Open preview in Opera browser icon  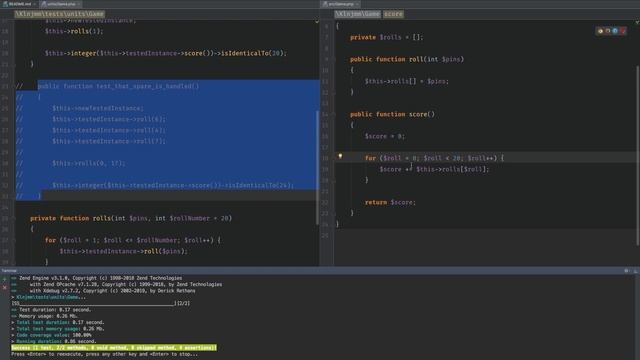pos(623,31)
